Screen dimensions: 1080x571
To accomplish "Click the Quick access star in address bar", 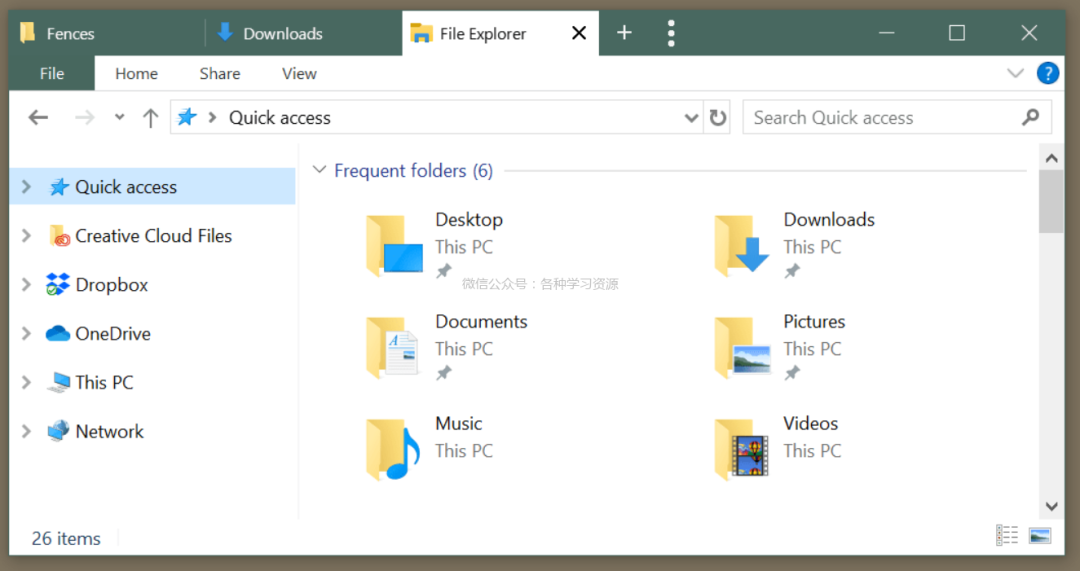I will [187, 117].
